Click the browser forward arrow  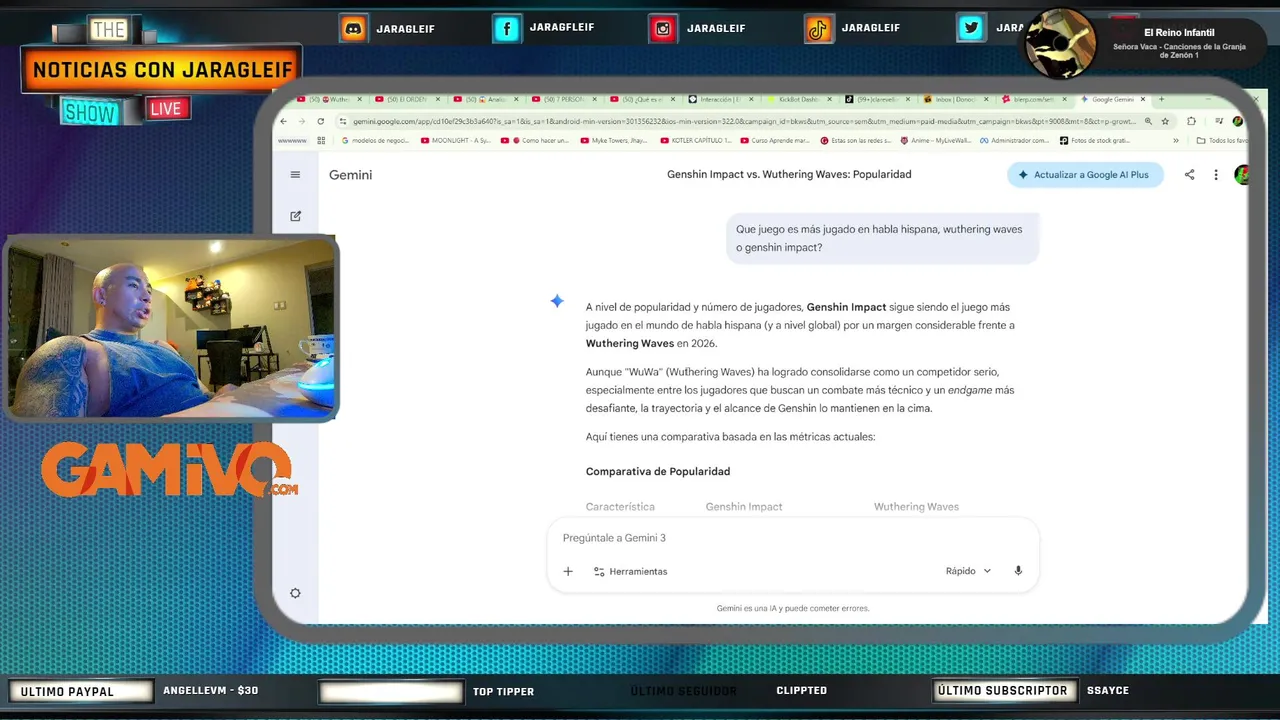tap(302, 121)
